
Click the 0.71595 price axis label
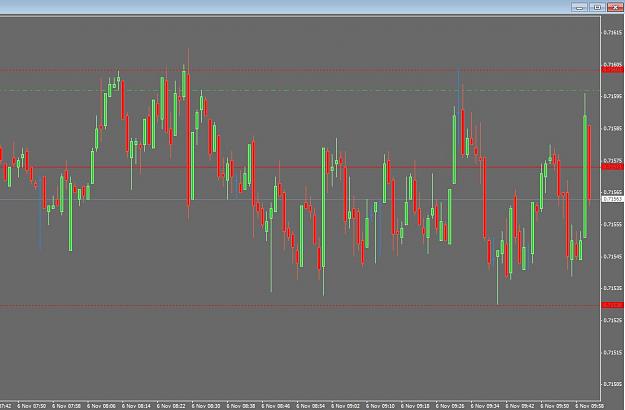[x=613, y=96]
